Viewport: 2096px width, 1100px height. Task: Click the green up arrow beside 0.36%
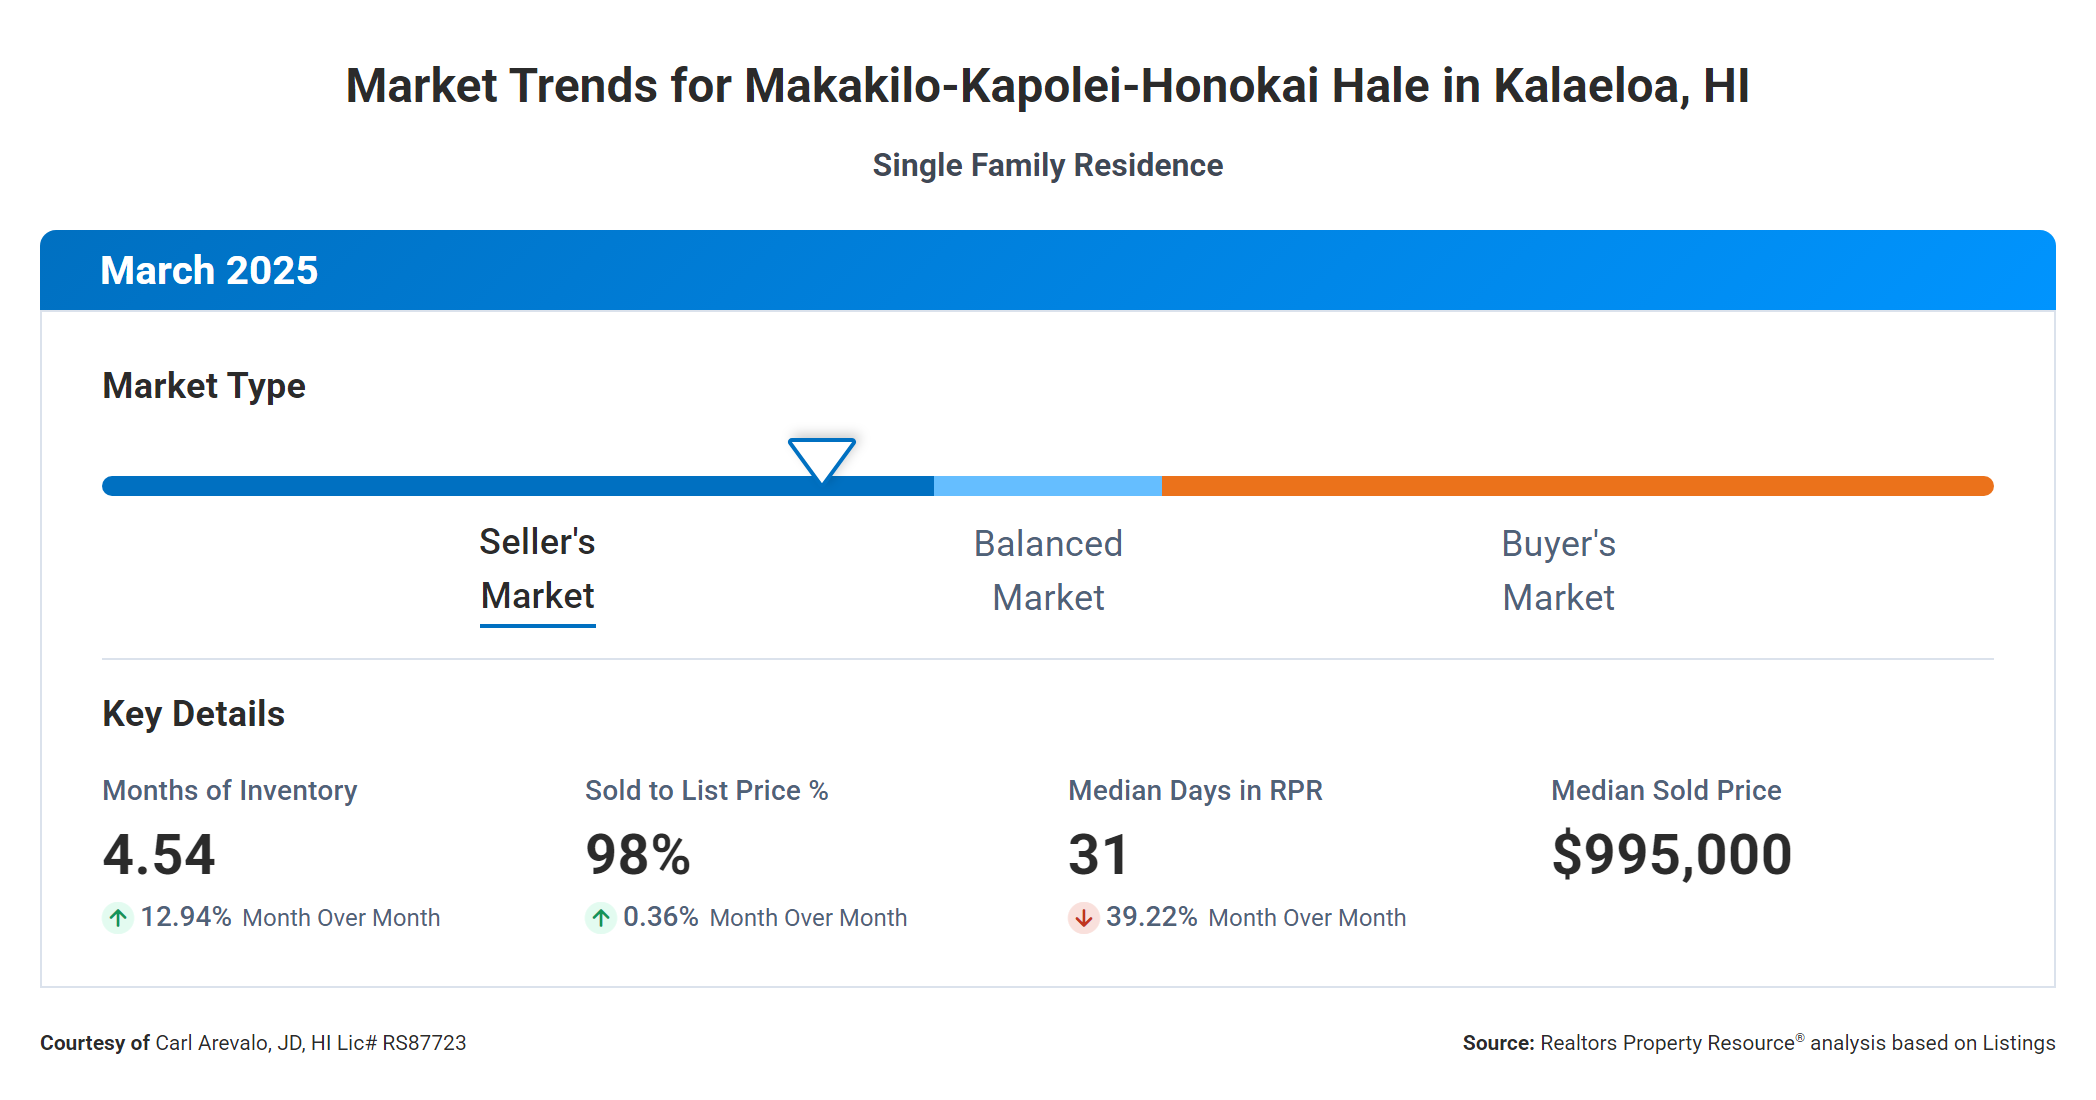pos(600,917)
